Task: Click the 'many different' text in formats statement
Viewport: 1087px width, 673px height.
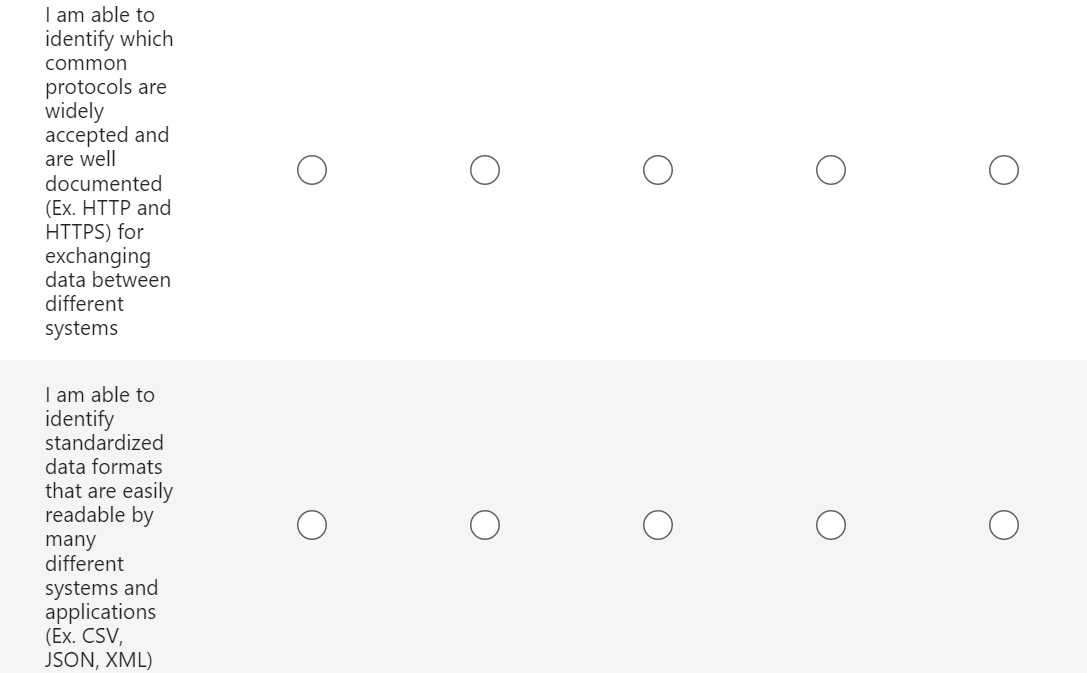Action: [84, 551]
